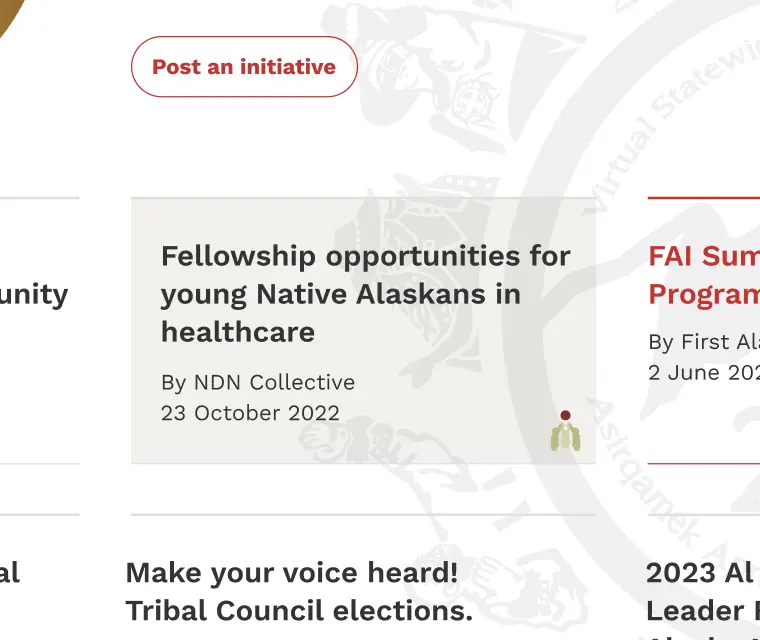Click the red top border of FAI card

point(704,198)
